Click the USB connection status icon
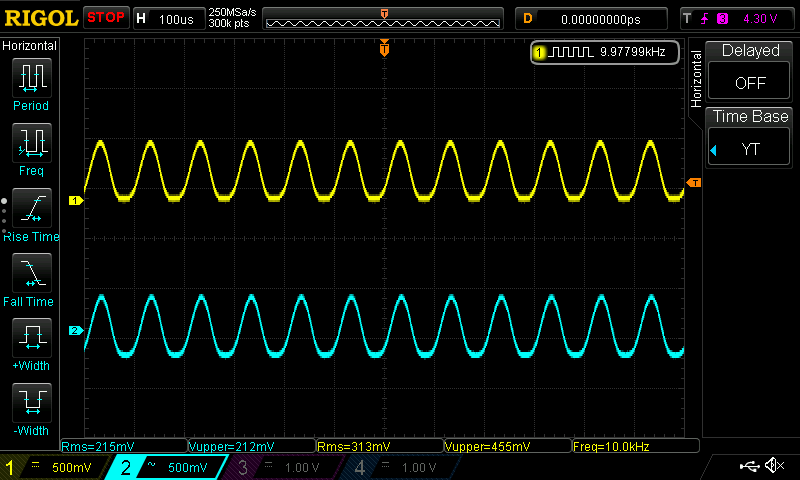Viewport: 800px width, 480px height. (x=748, y=466)
